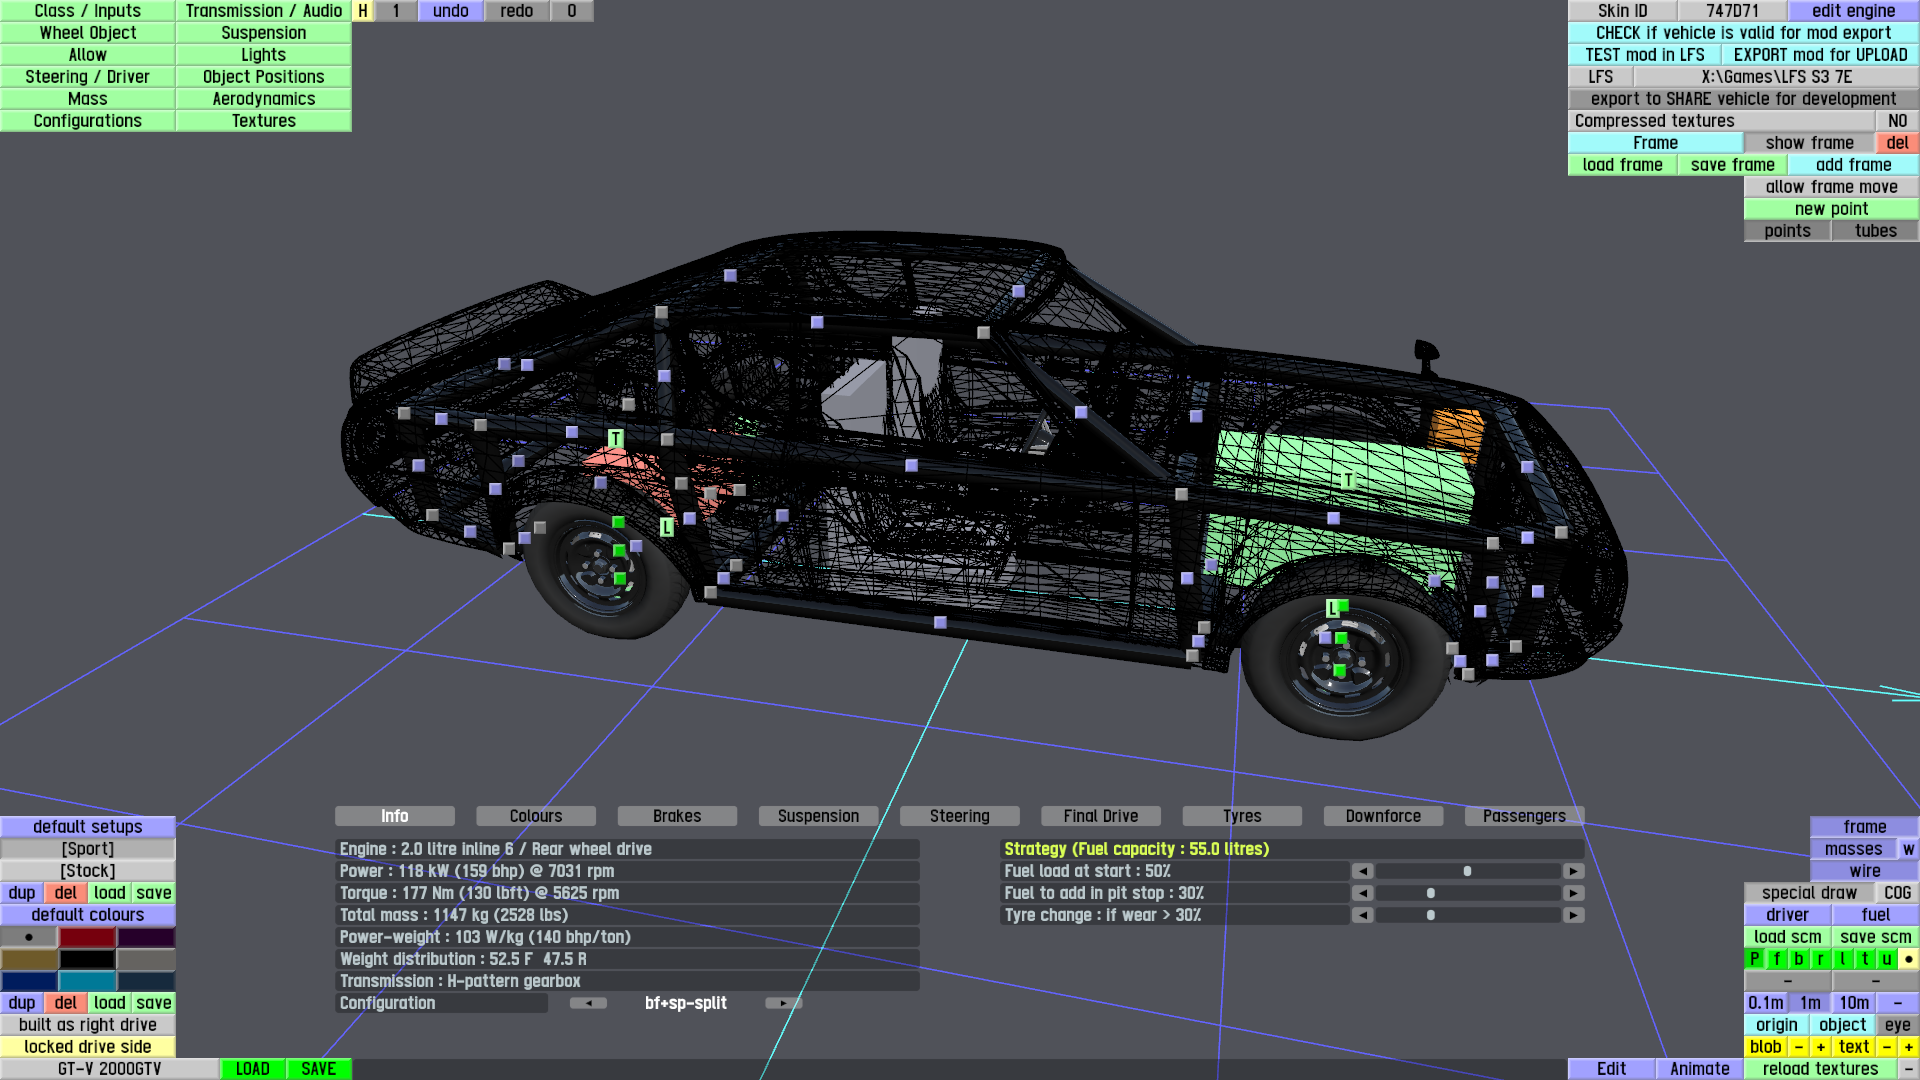Toggle Compressed textures NO setting
Image resolution: width=1920 pixels, height=1080 pixels.
click(1897, 121)
